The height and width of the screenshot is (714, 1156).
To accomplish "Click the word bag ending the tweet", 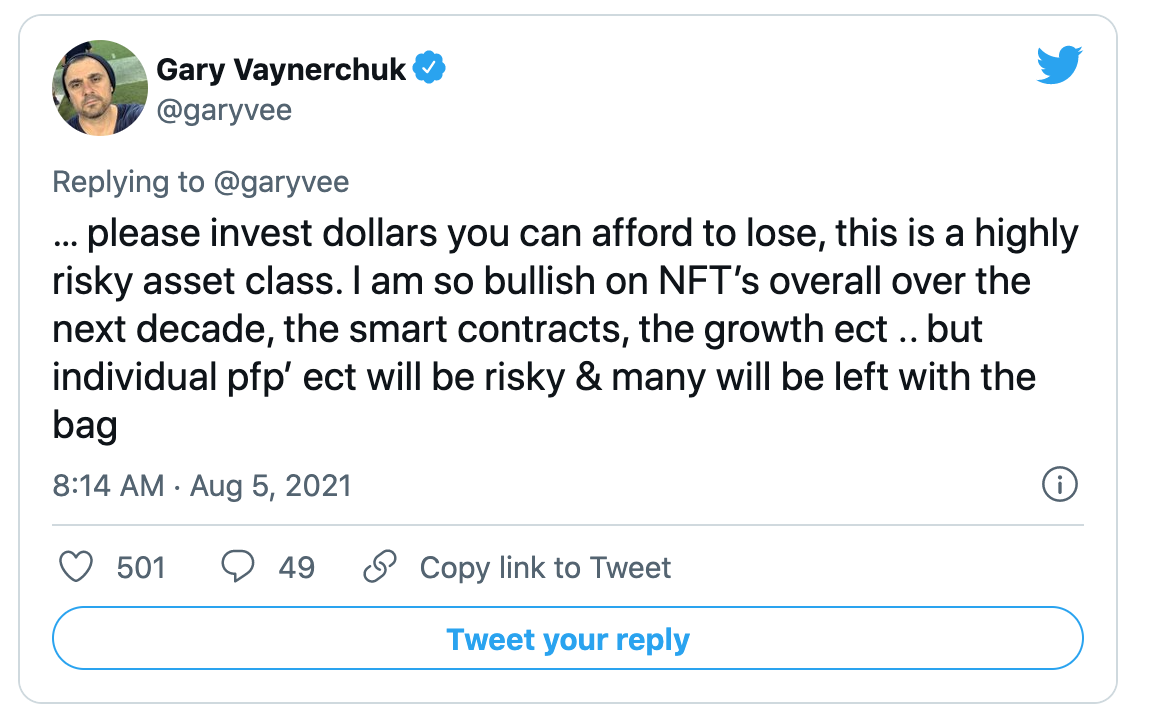I will 85,426.
